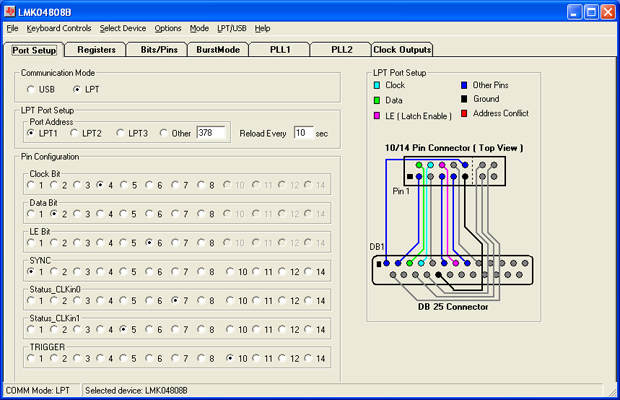
Task: Click the magenta LE Latch Enable swatch
Action: coord(376,117)
